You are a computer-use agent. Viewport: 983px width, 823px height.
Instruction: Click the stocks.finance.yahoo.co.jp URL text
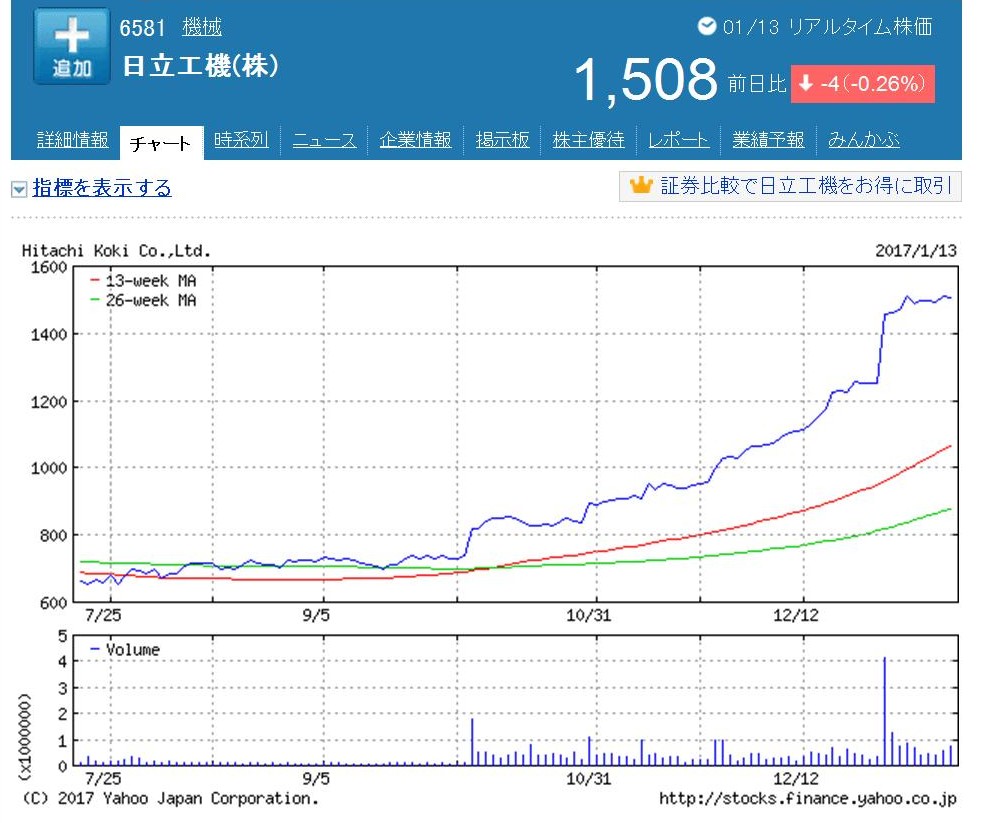[807, 799]
